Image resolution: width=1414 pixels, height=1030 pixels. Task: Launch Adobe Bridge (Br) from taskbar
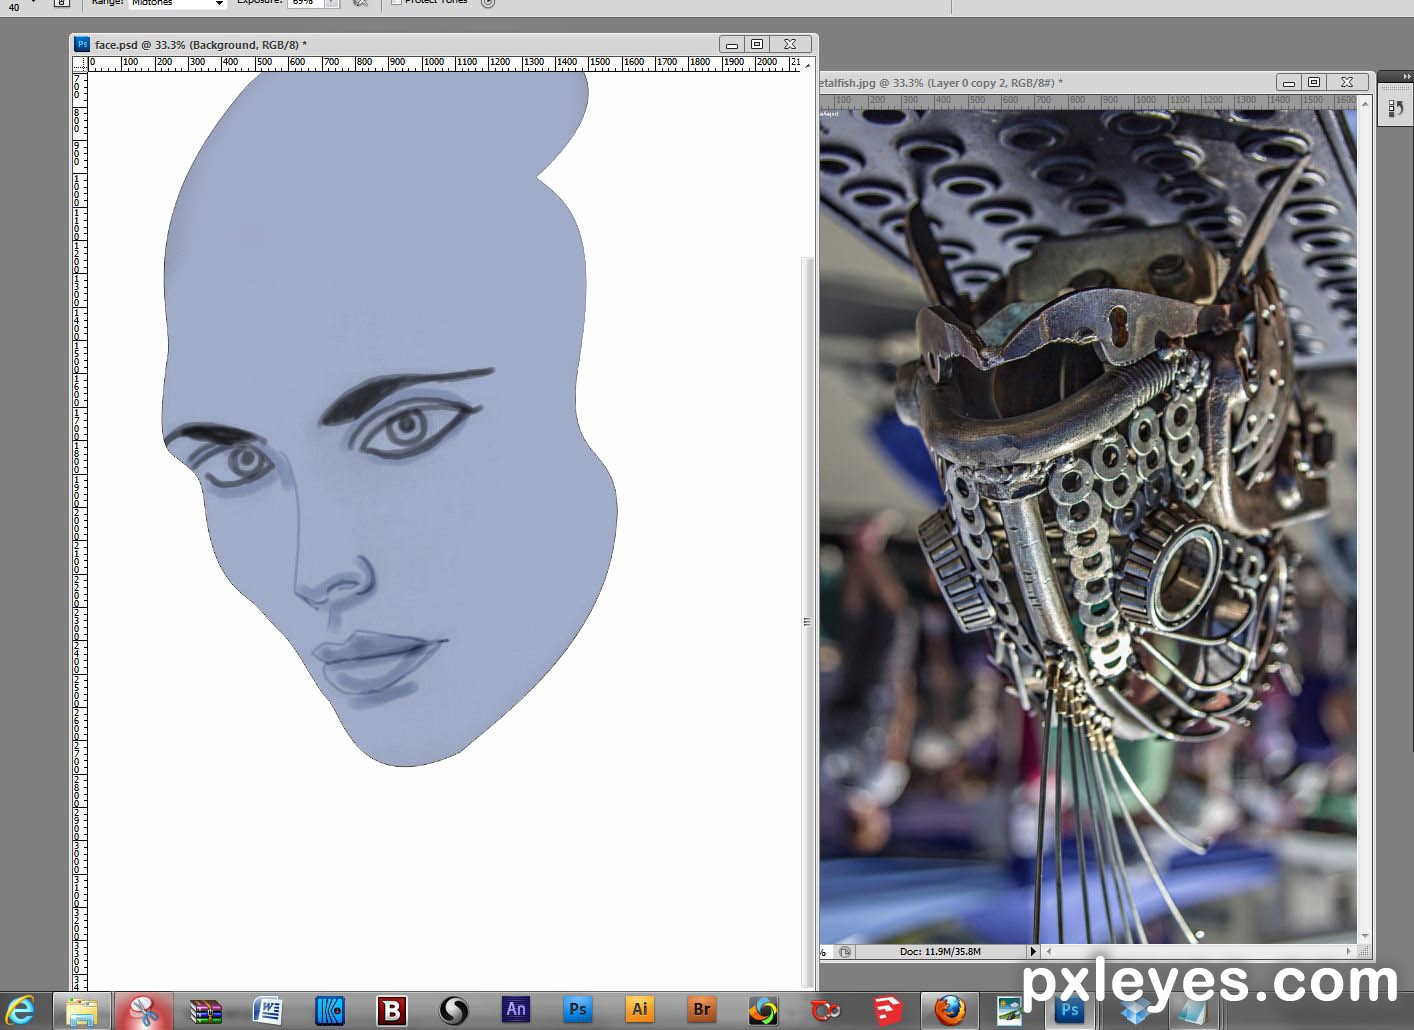coord(702,1010)
